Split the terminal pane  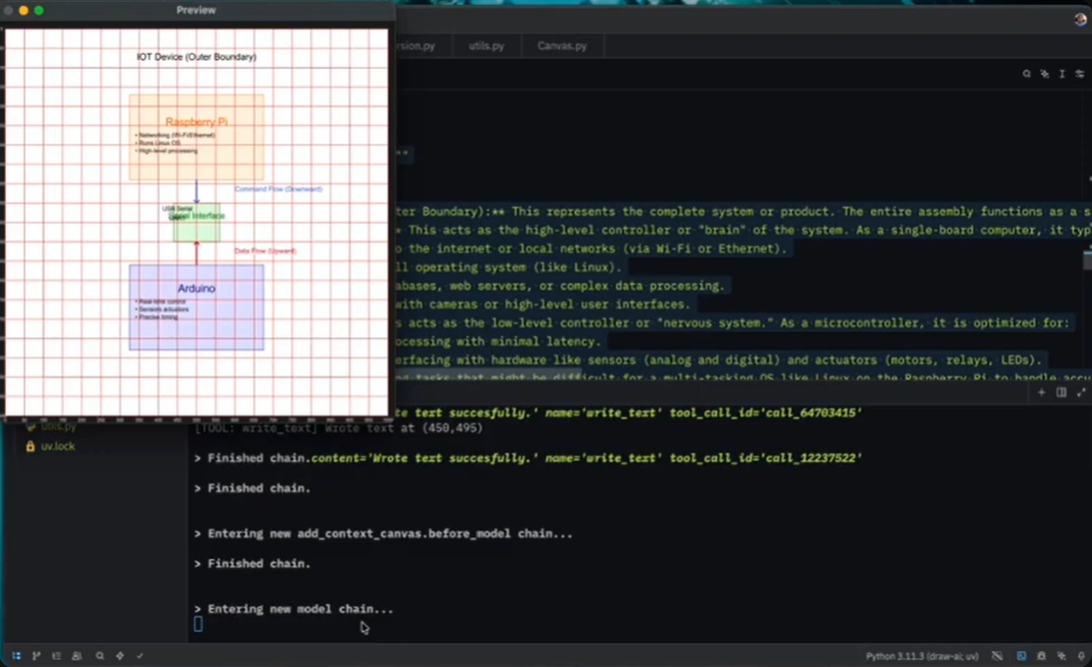[x=1061, y=393]
